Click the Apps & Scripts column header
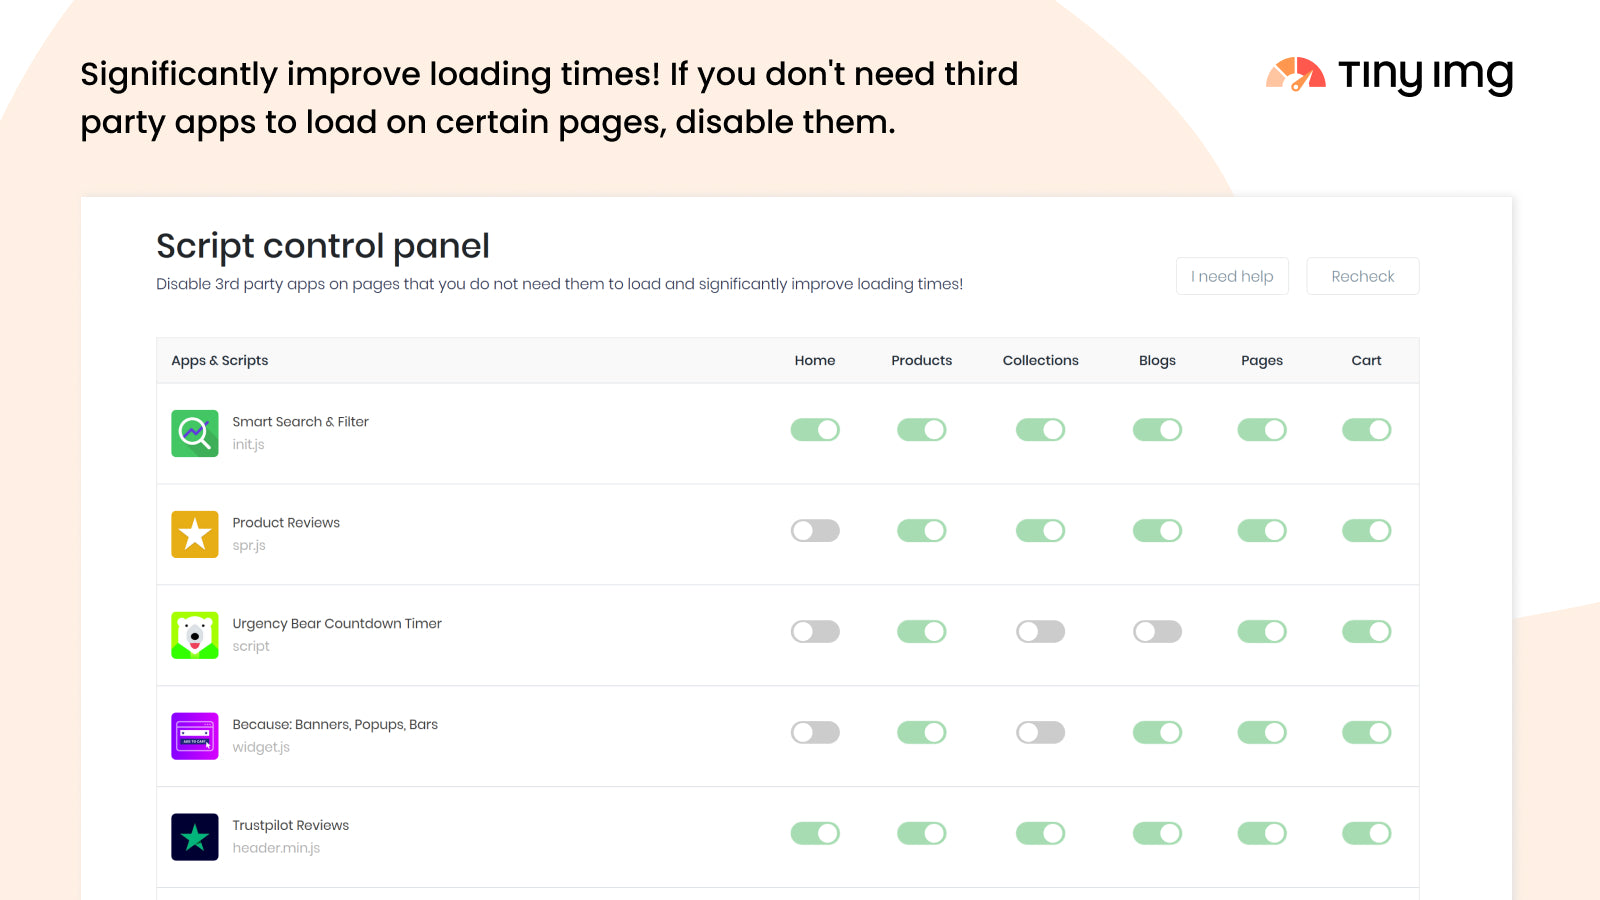 coord(219,360)
